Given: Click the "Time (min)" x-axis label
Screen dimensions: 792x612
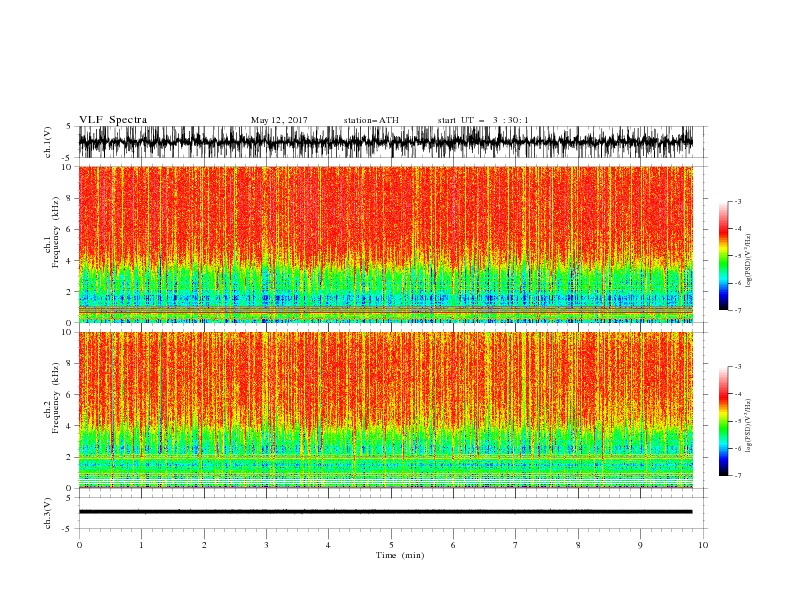Looking at the screenshot, I should point(400,555).
